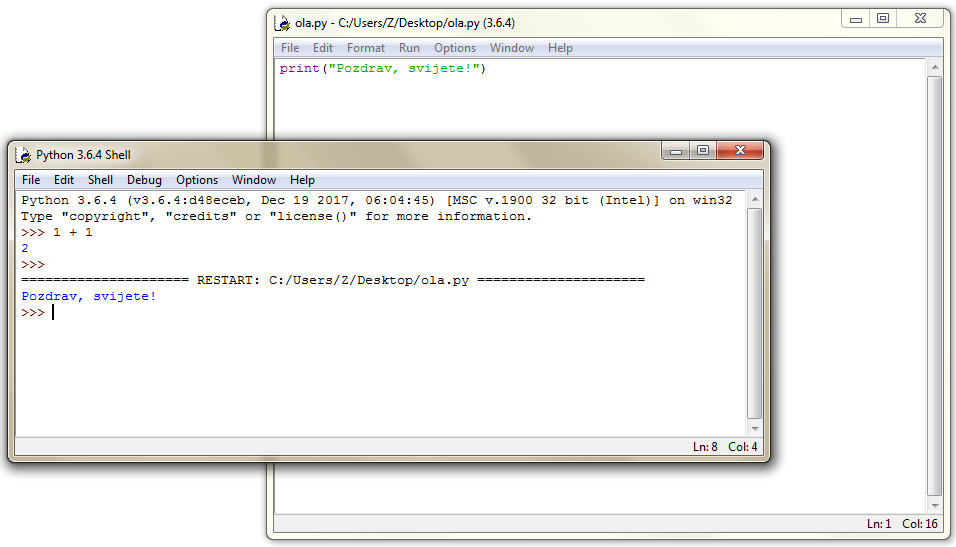Expand the Options menu in the editor

(x=455, y=48)
